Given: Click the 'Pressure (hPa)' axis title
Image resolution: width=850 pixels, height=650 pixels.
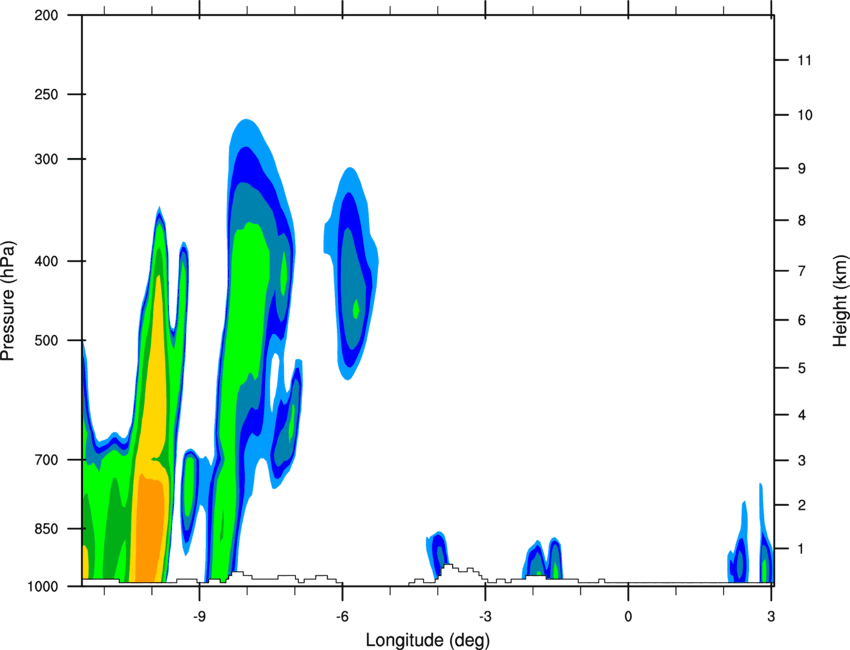Looking at the screenshot, I should (x=8, y=301).
